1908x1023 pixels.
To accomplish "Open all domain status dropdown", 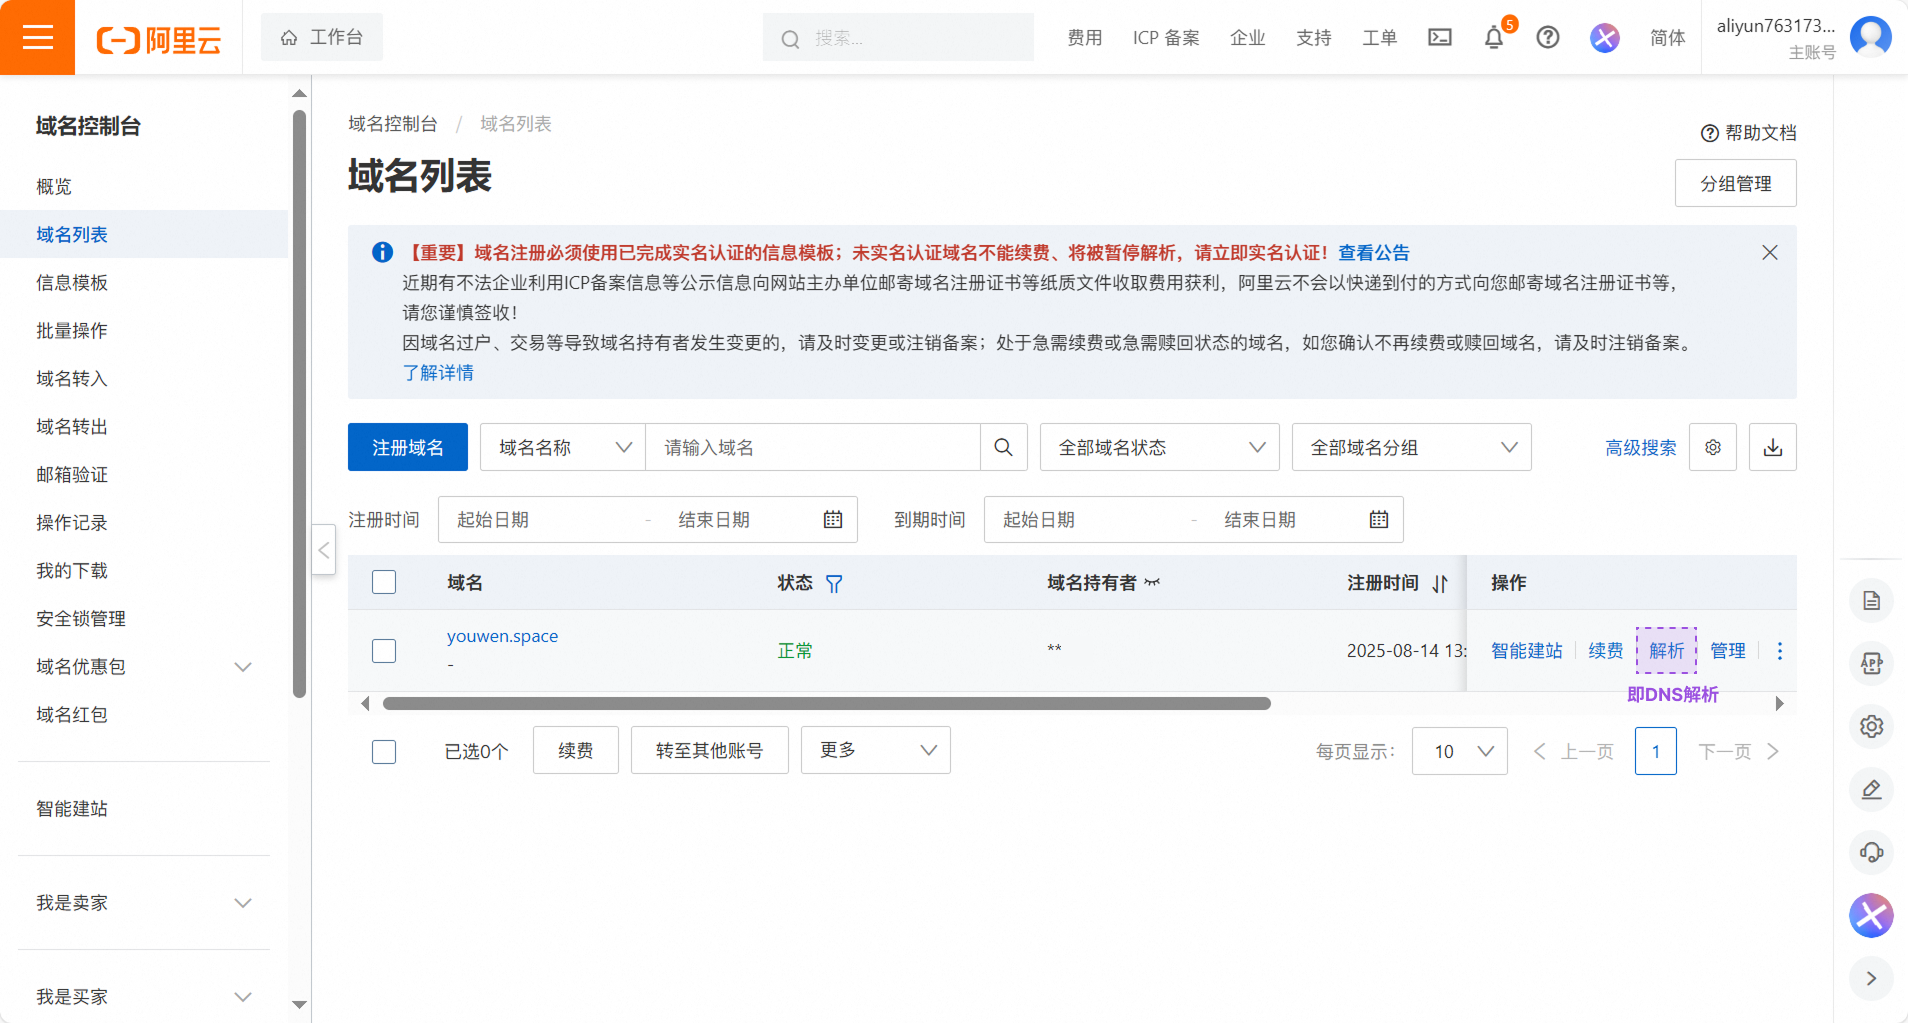I will 1160,447.
